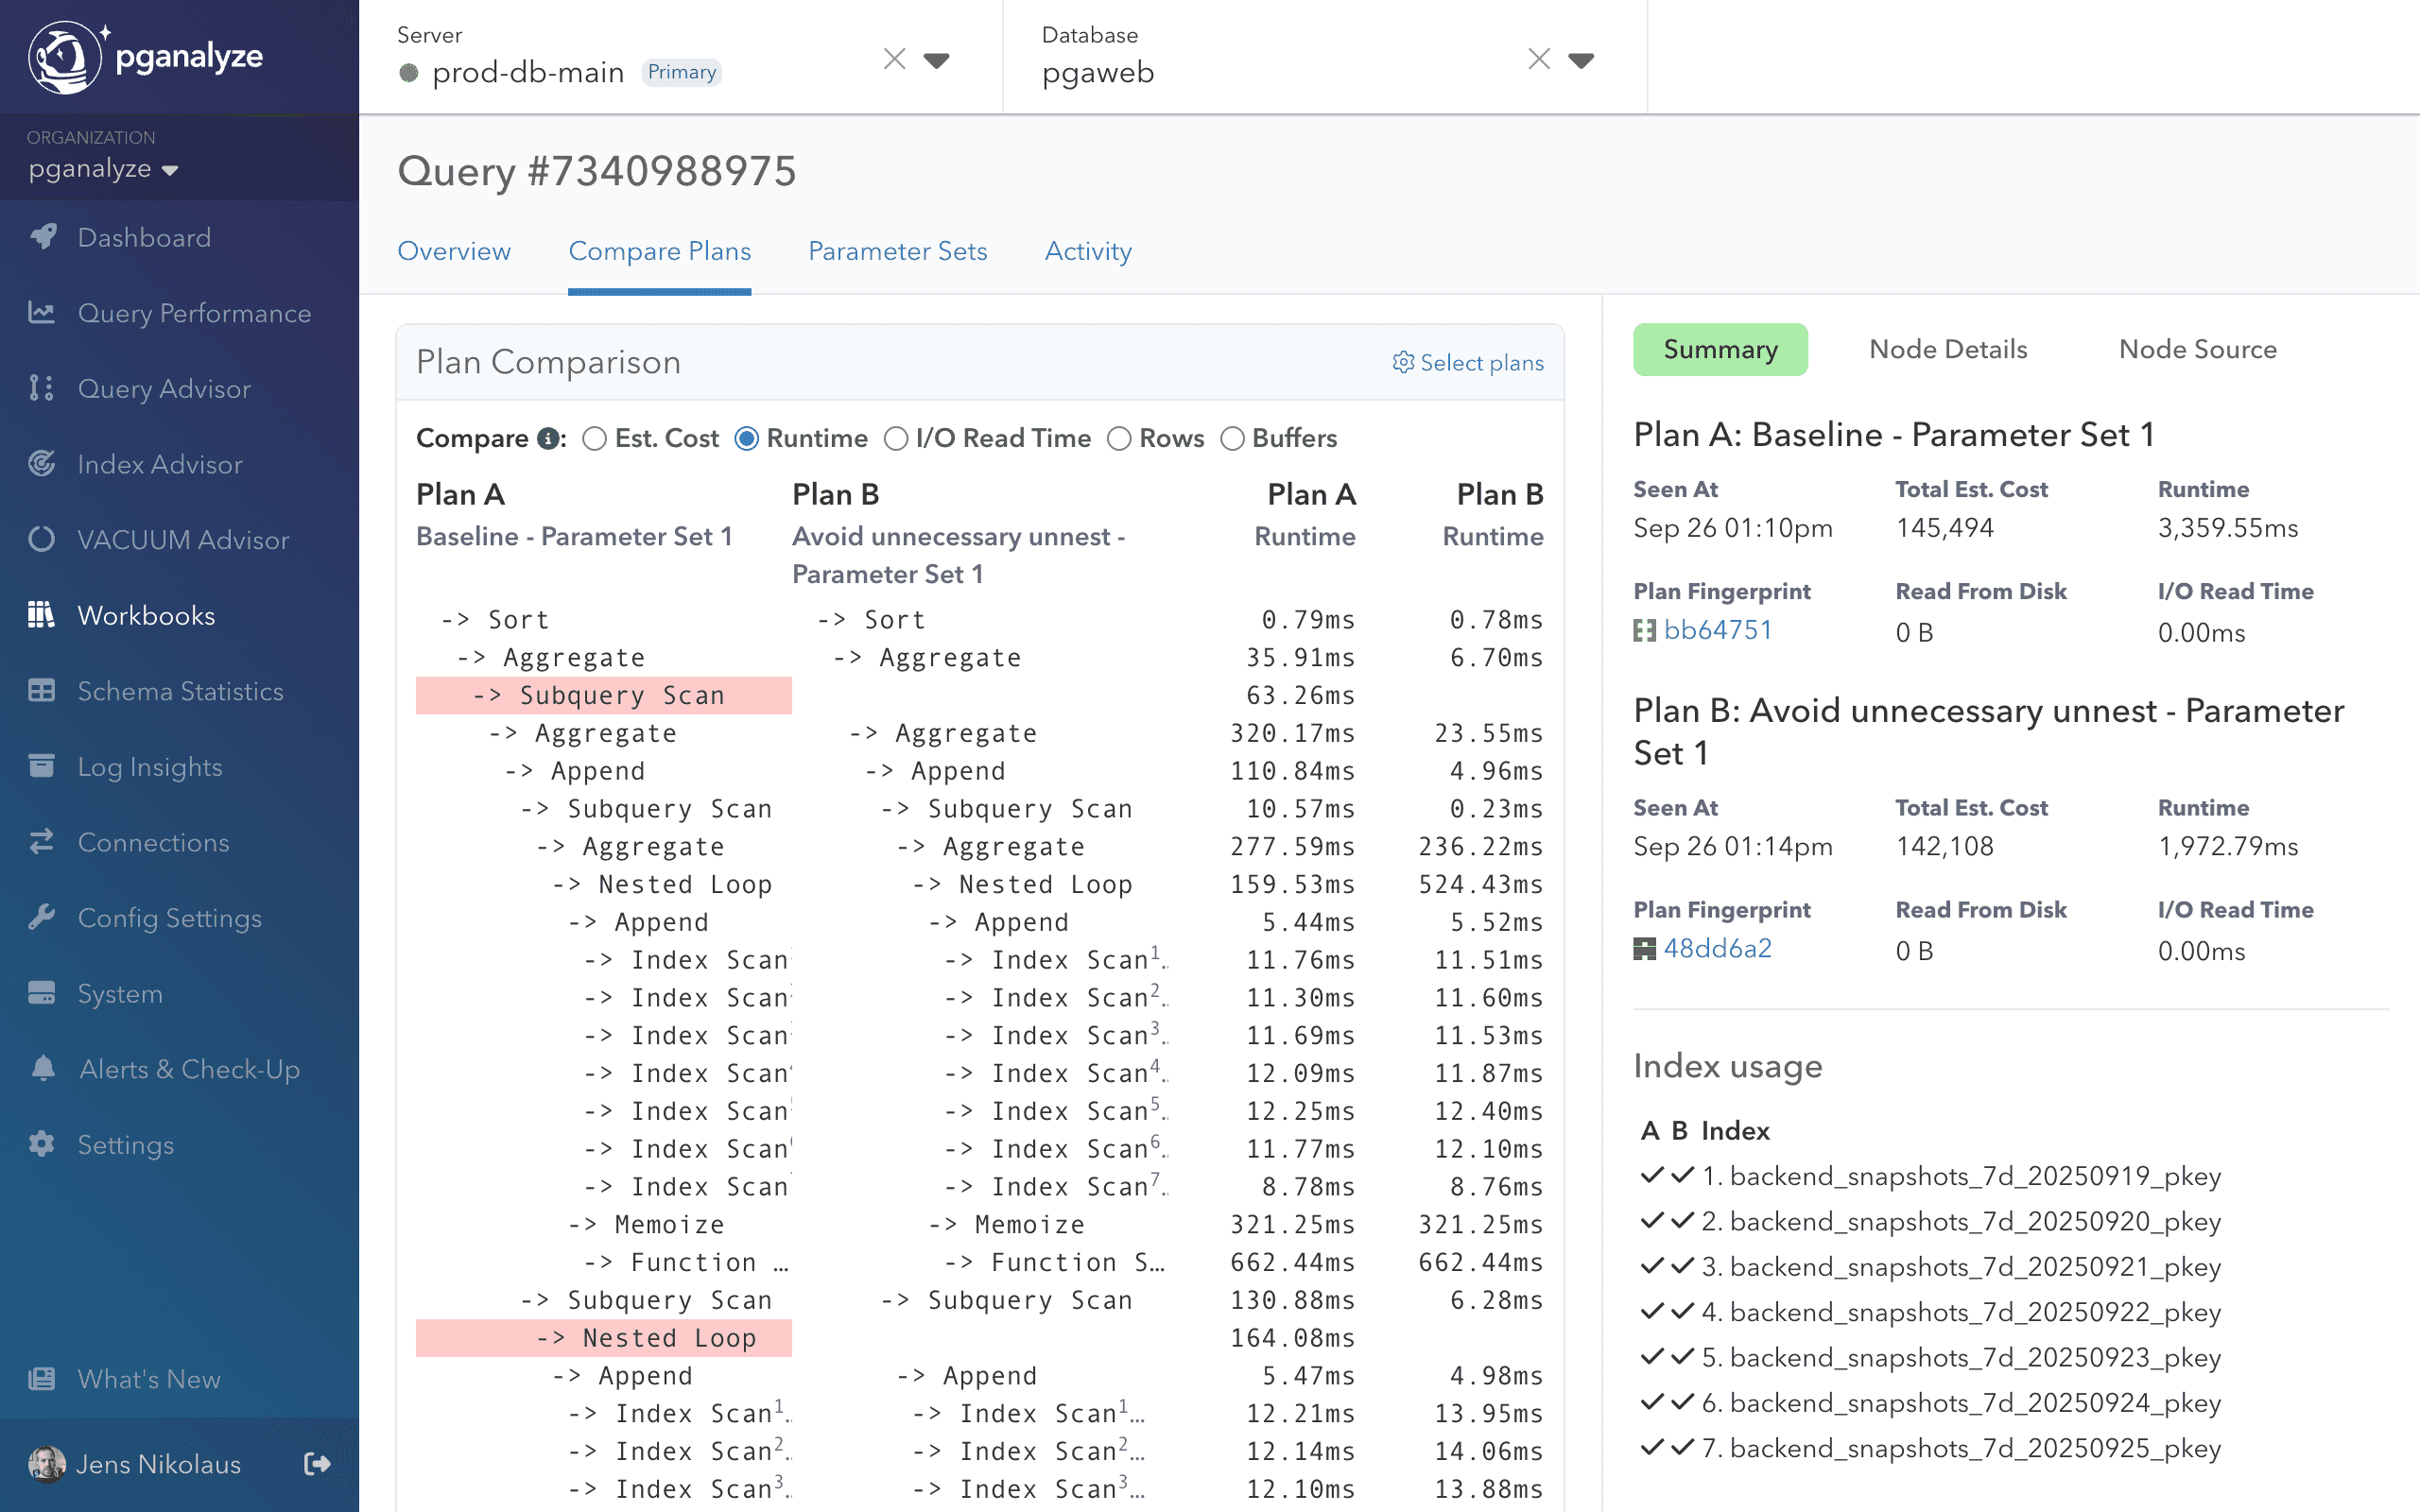Open Alerts & Check-Up bell icon
The image size is (2420, 1512).
pyautogui.click(x=42, y=1069)
